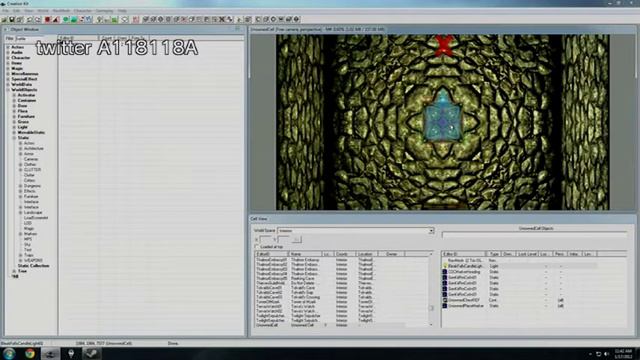Select Items in the Object Window tree
Screen dimensions: 640x360
[x=17, y=63]
